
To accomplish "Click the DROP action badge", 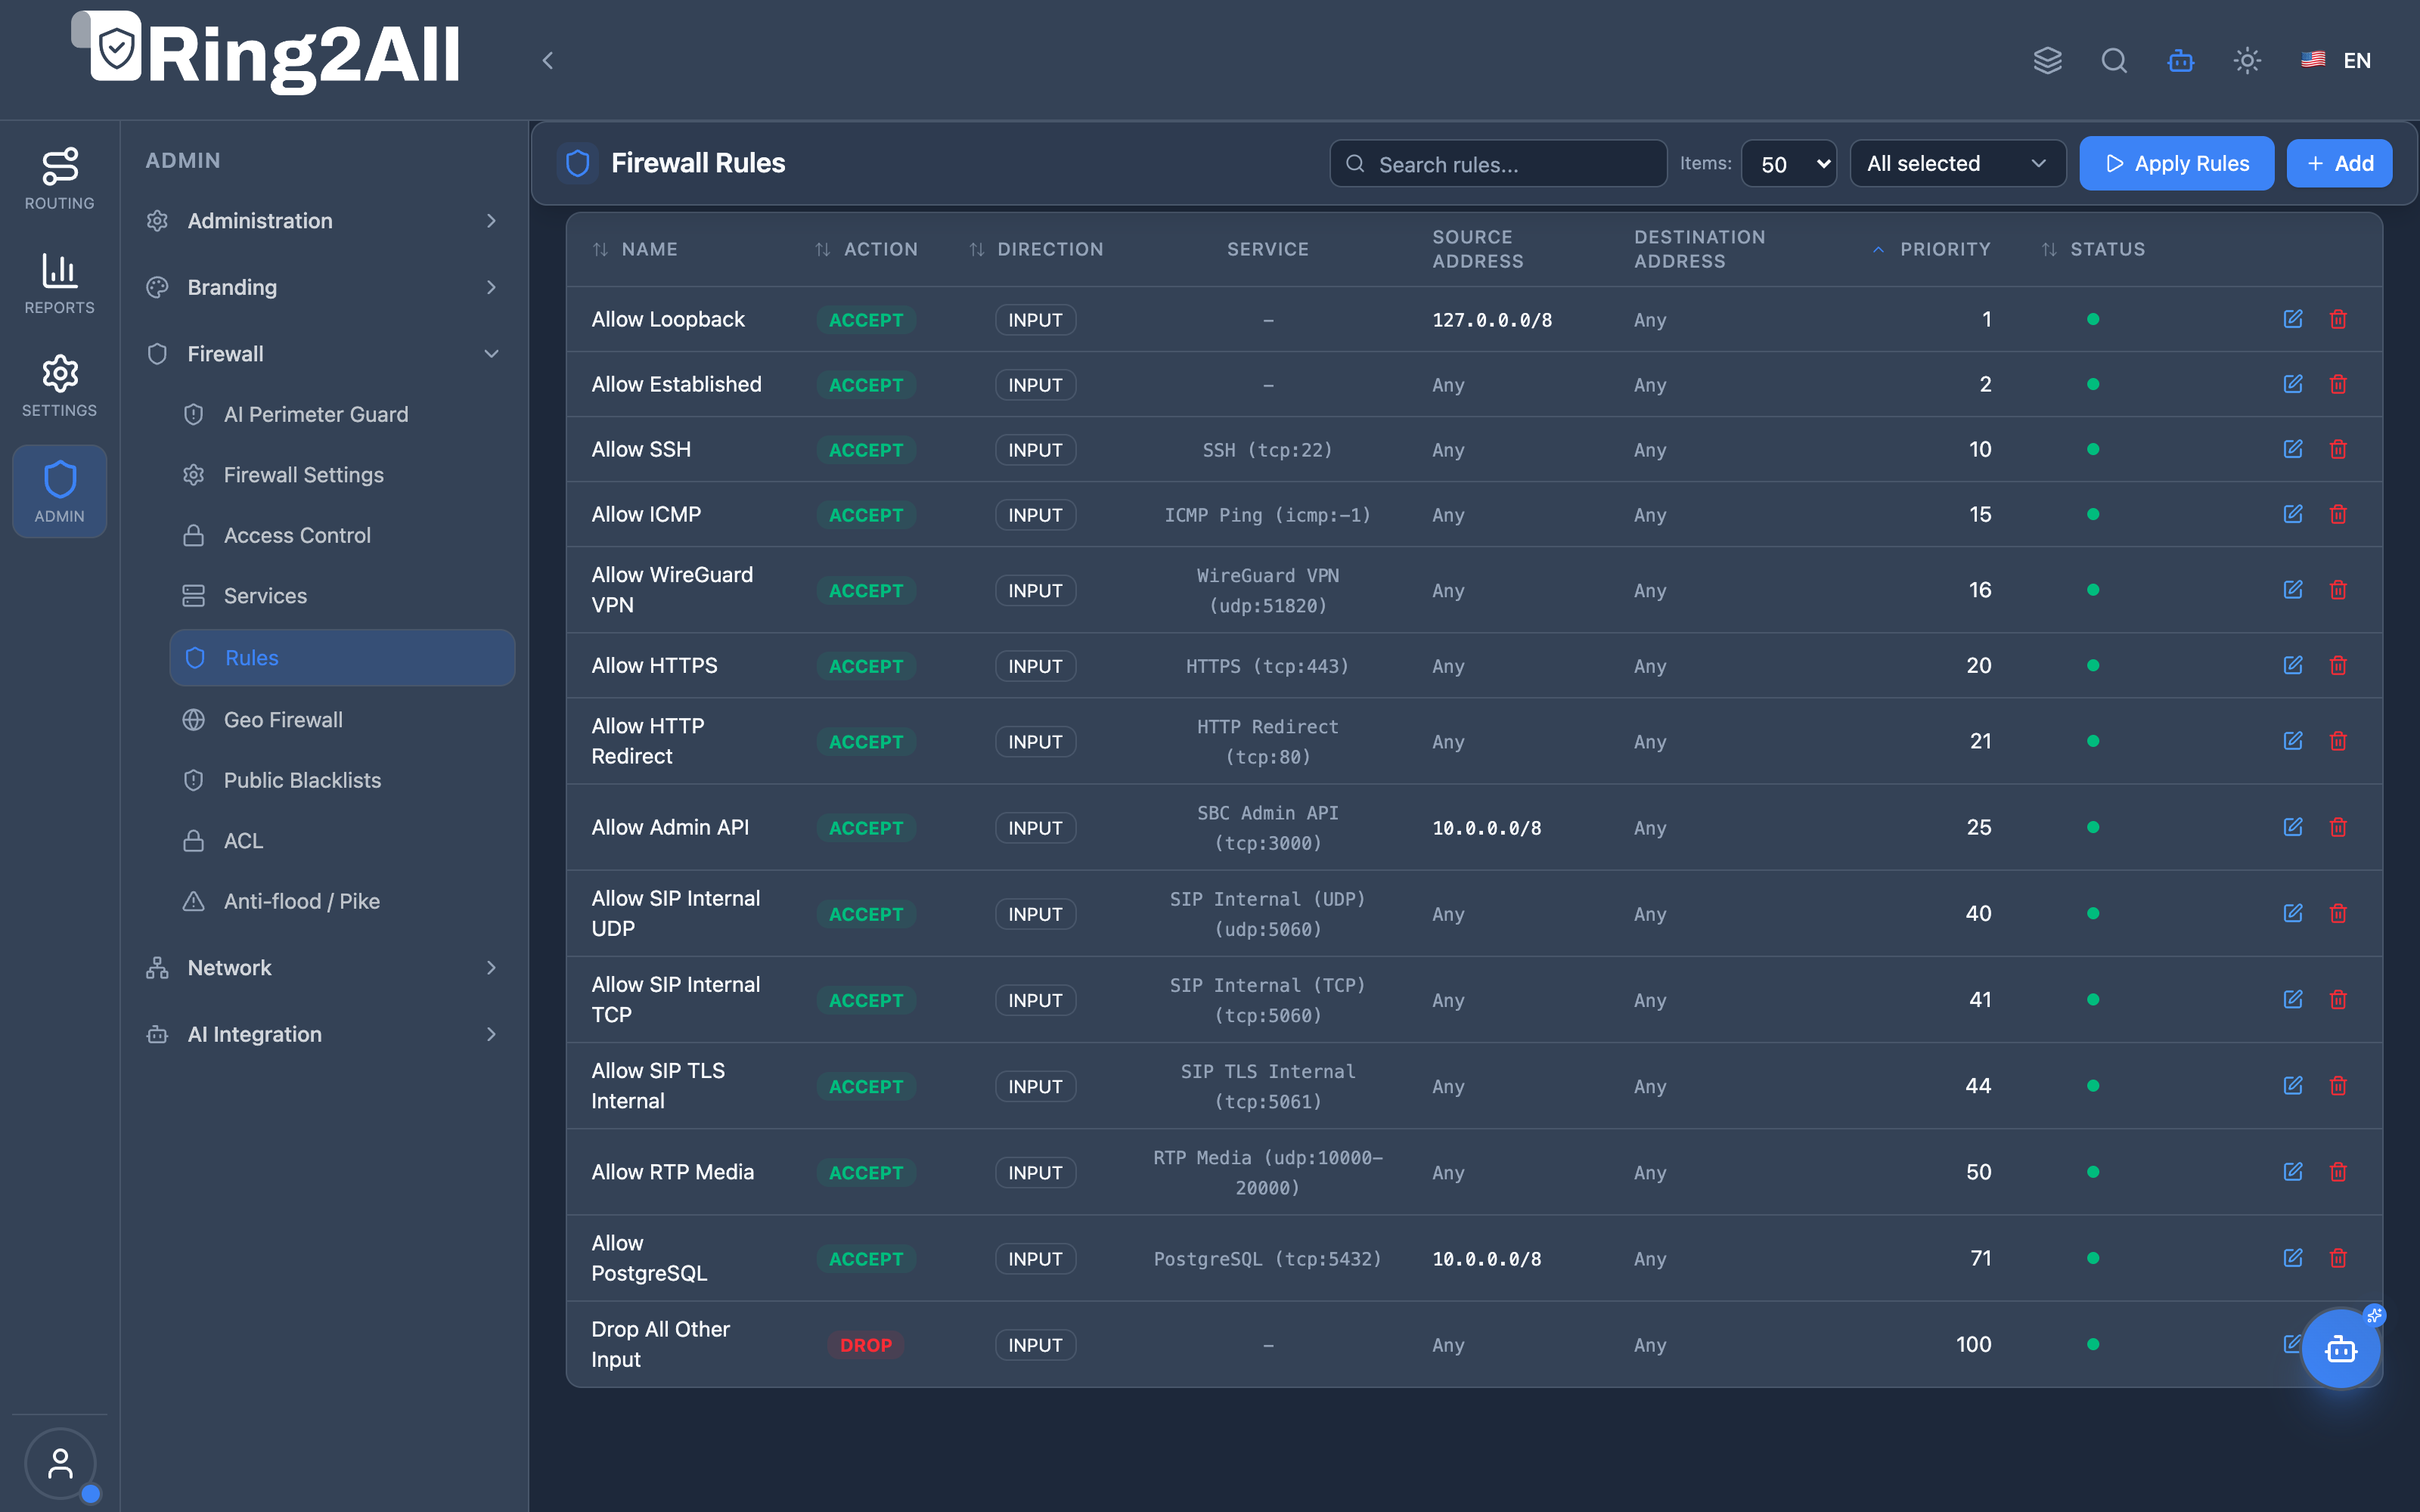I will [x=865, y=1345].
